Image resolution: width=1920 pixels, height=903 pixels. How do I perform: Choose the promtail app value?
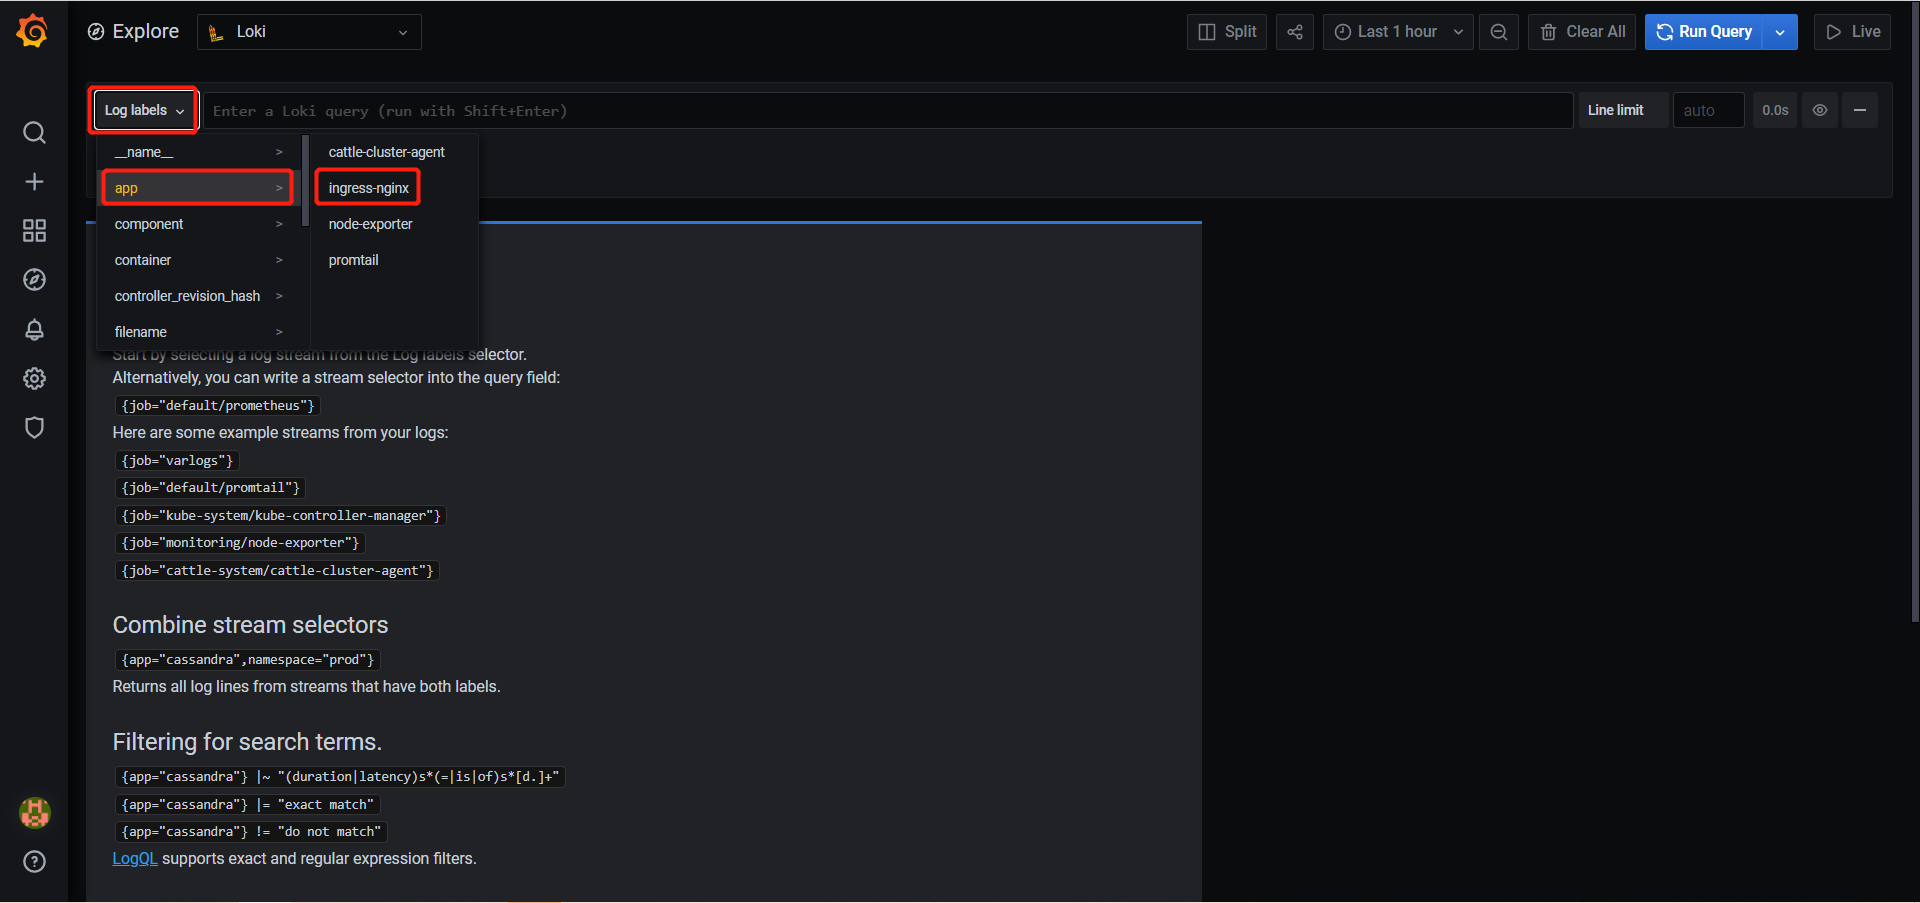[354, 260]
